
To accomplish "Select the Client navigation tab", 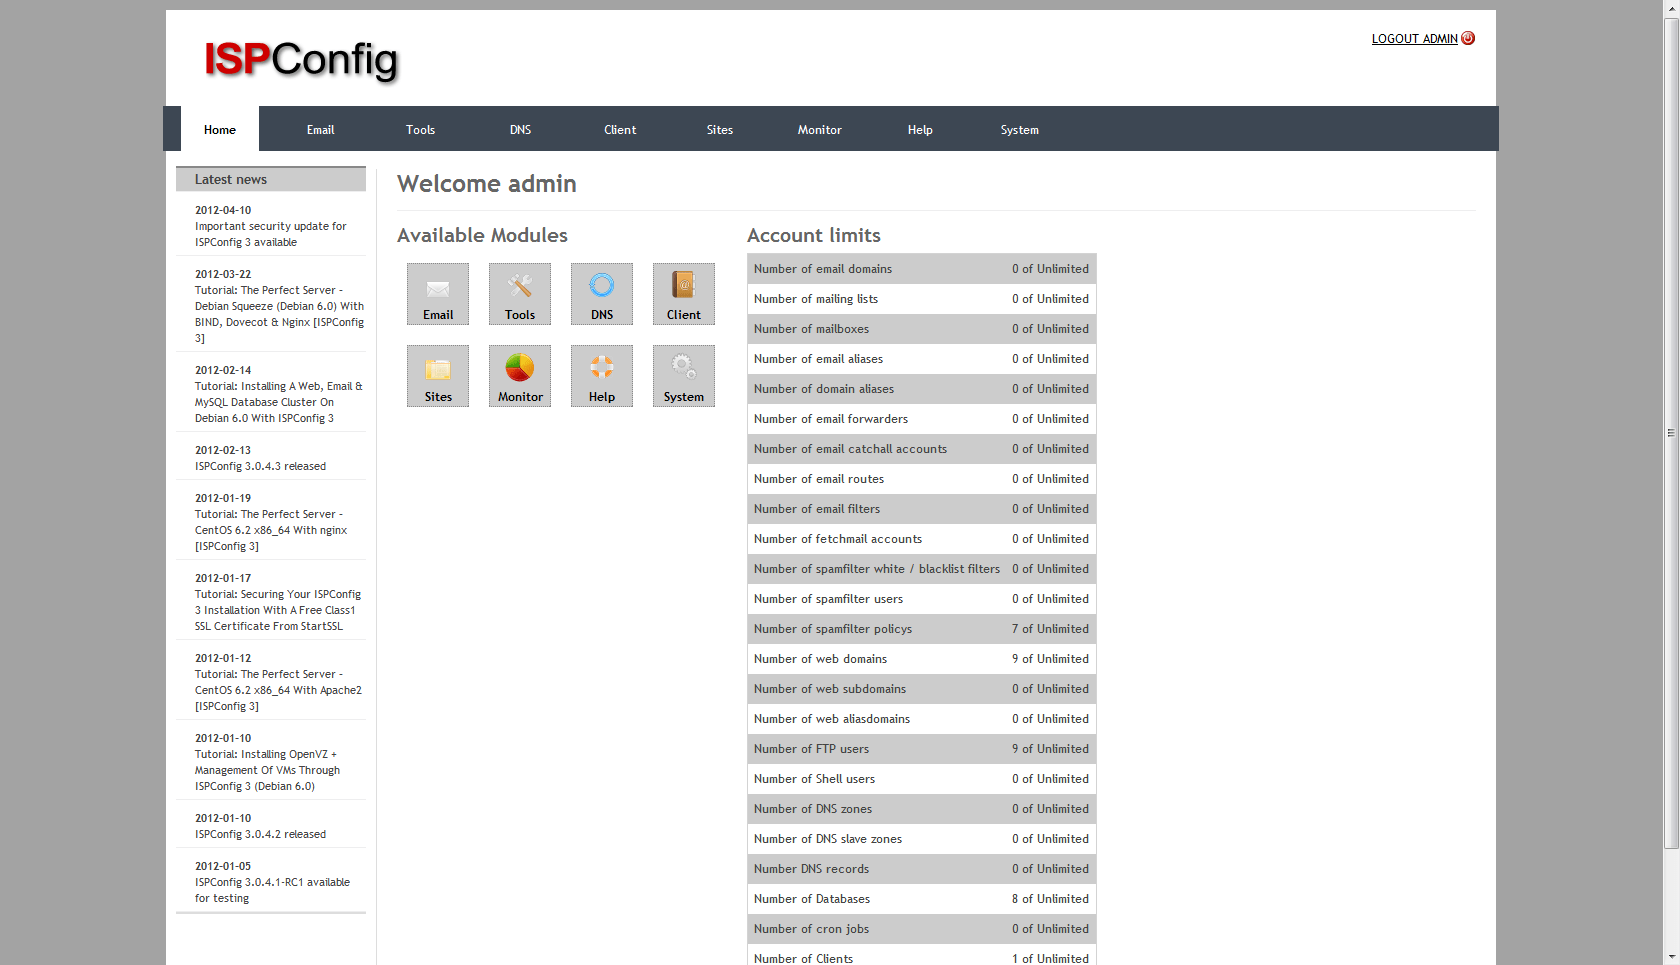I will click(620, 129).
